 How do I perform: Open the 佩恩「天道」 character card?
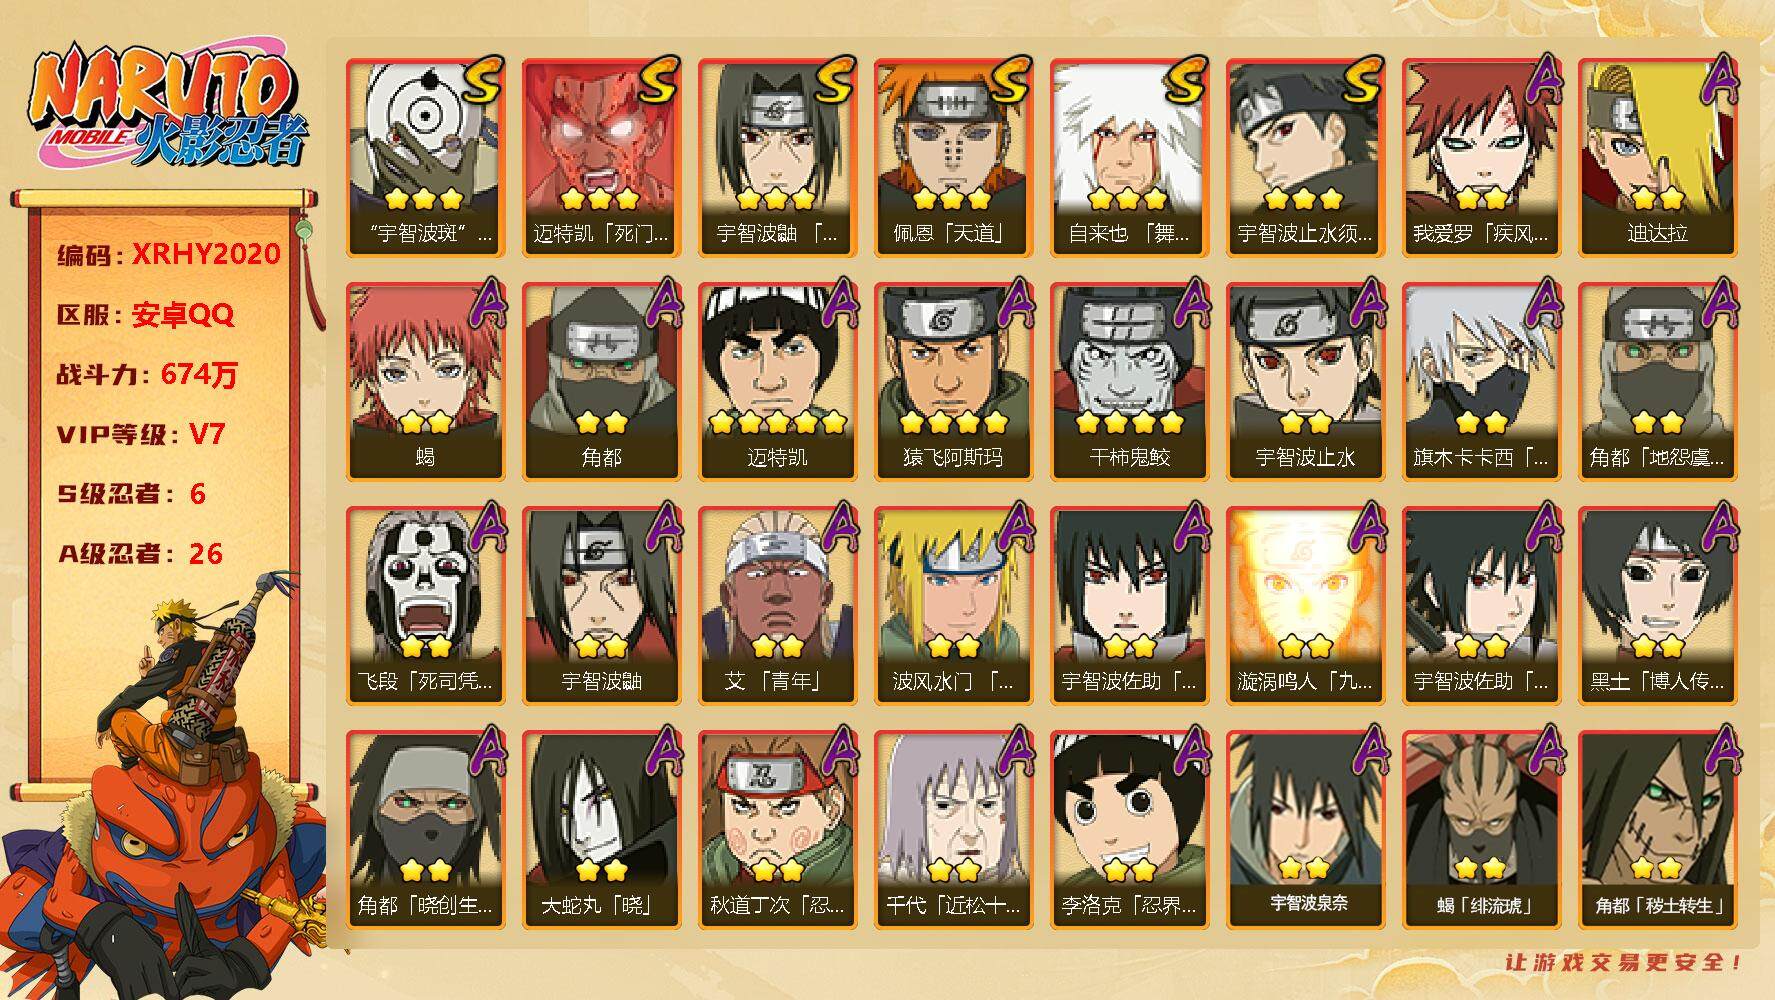point(953,158)
